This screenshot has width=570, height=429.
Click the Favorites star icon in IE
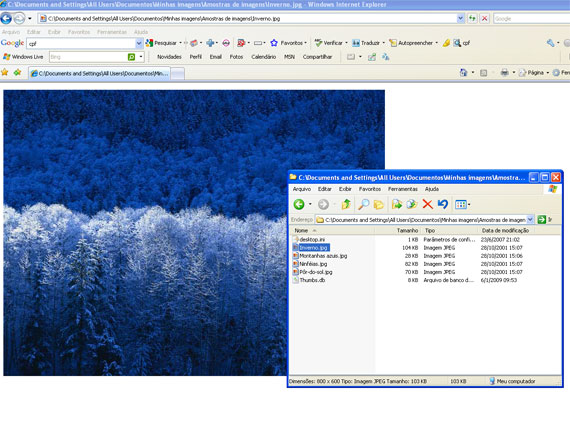4,72
